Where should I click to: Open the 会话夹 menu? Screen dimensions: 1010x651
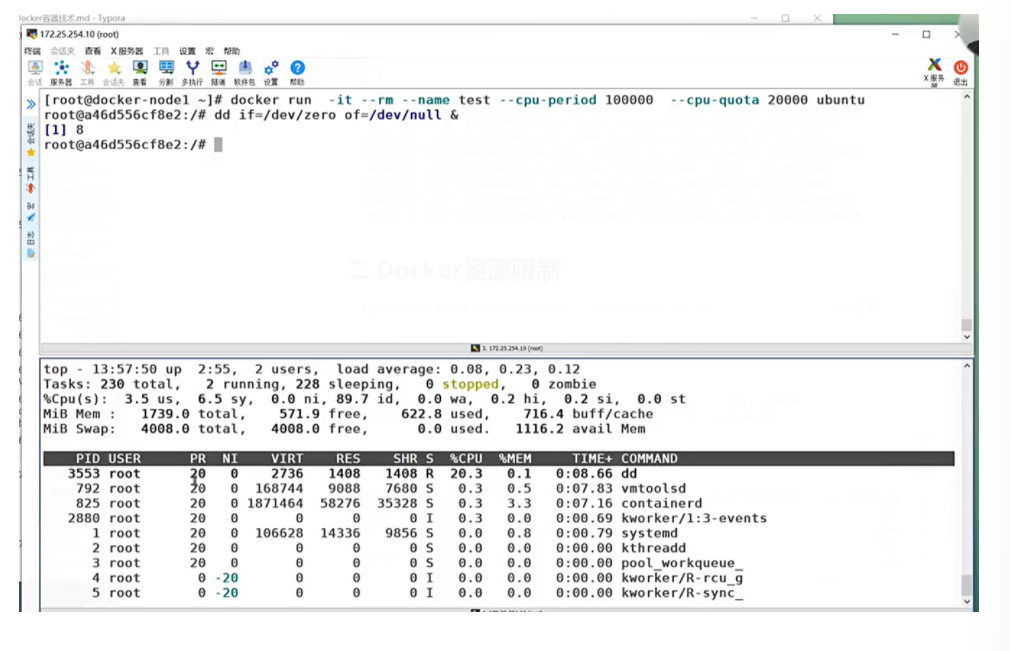click(62, 51)
